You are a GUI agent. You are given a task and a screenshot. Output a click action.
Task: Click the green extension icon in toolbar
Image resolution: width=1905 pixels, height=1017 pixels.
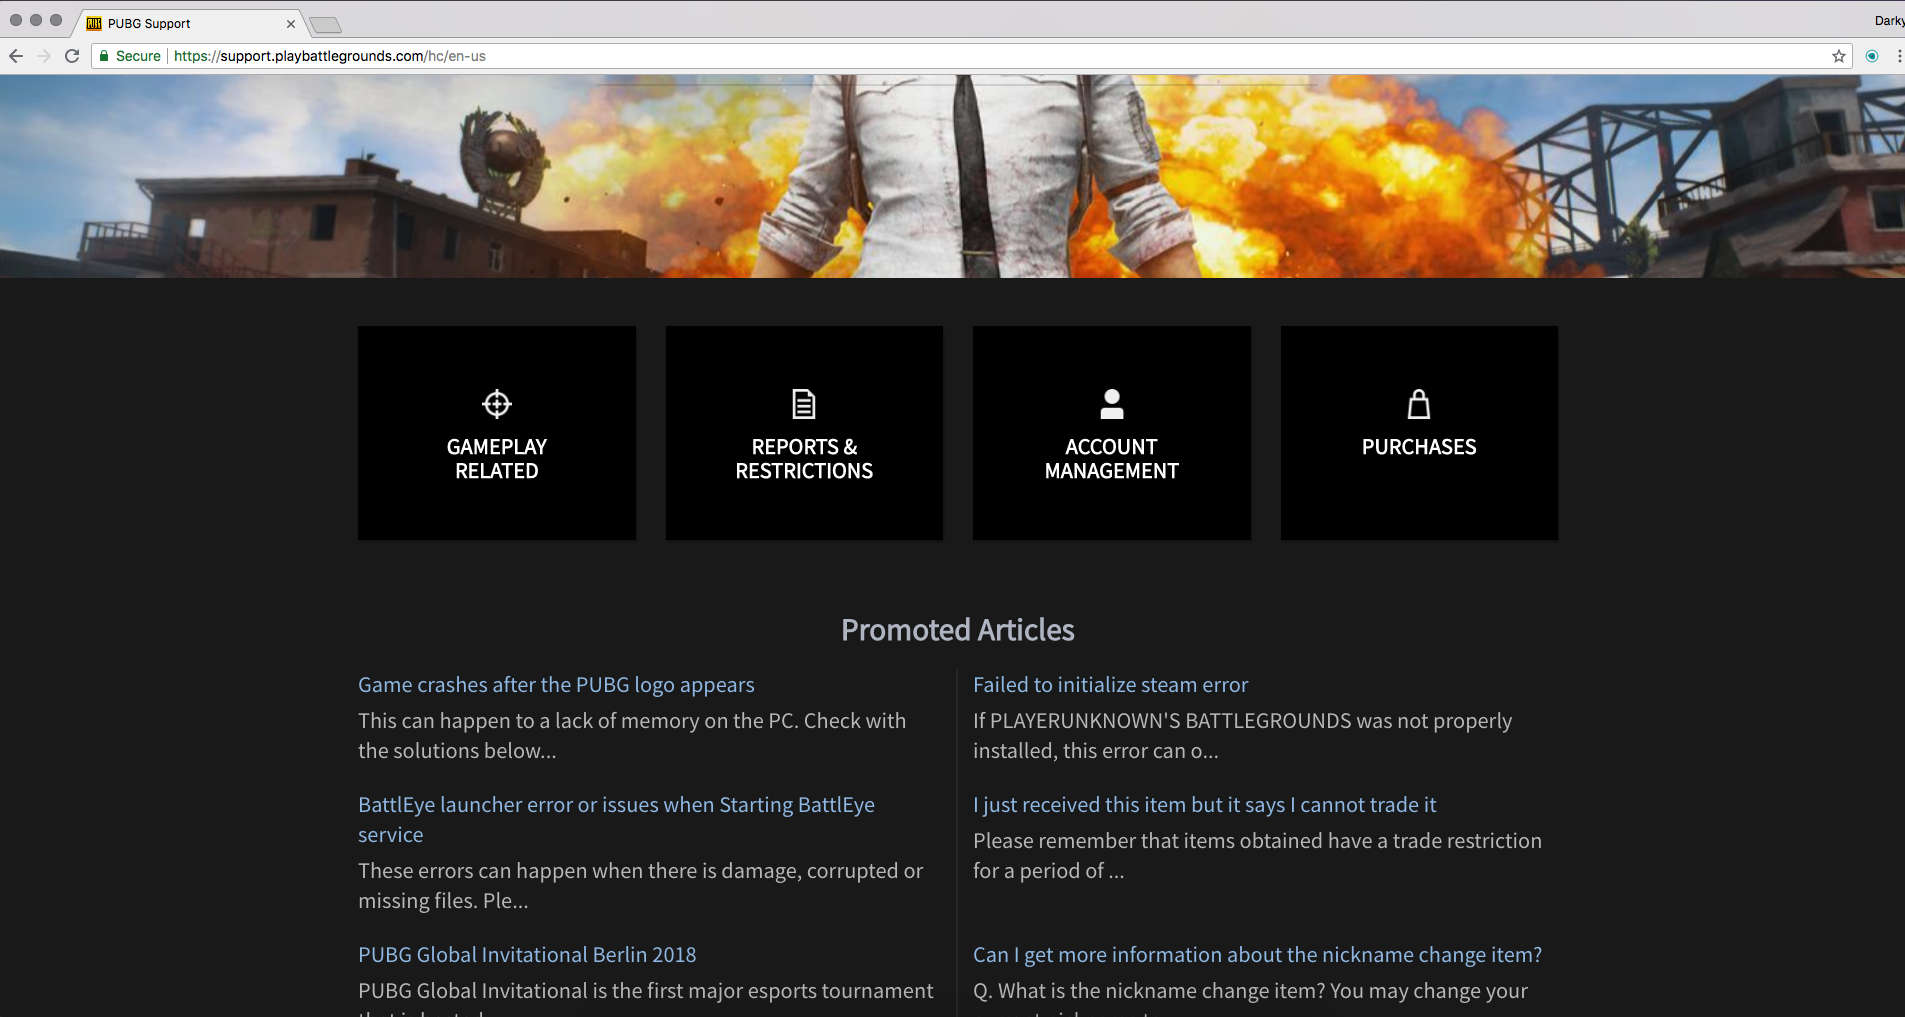[x=1871, y=56]
